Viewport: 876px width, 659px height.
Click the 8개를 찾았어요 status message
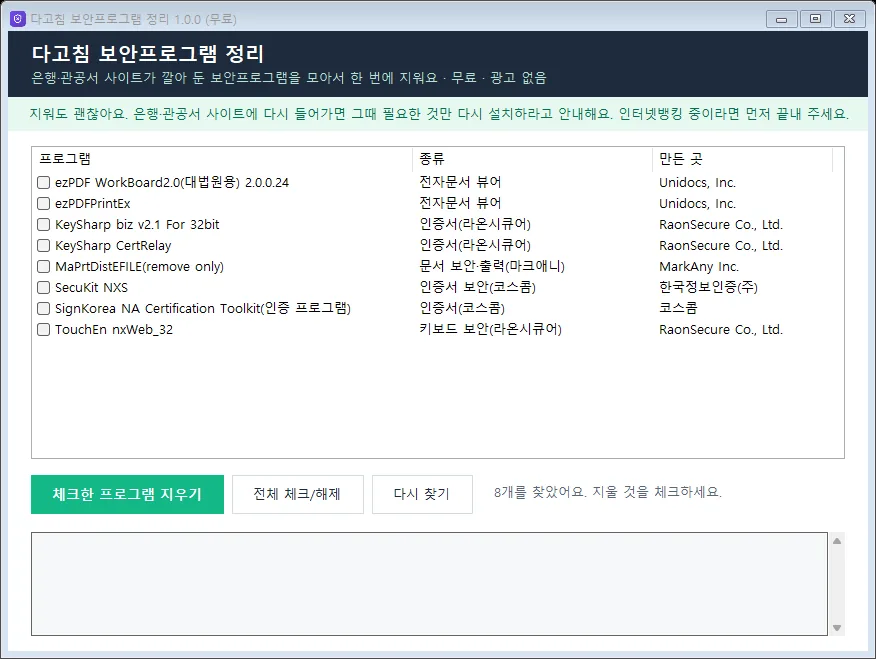click(608, 492)
